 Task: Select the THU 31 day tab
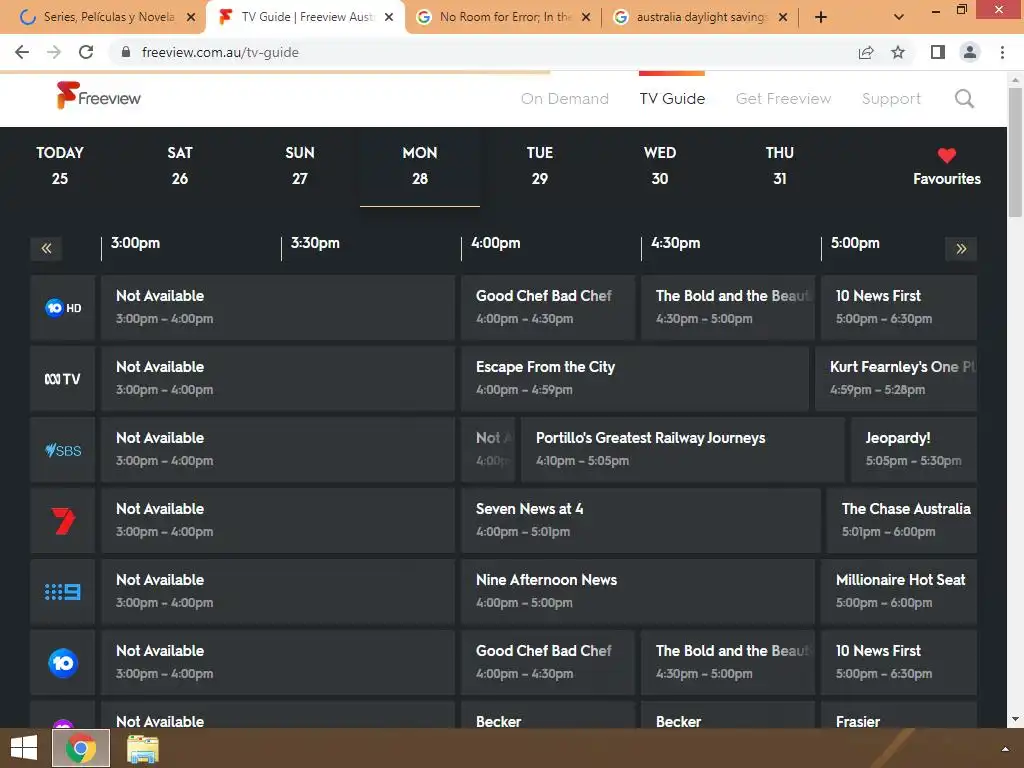pos(780,166)
